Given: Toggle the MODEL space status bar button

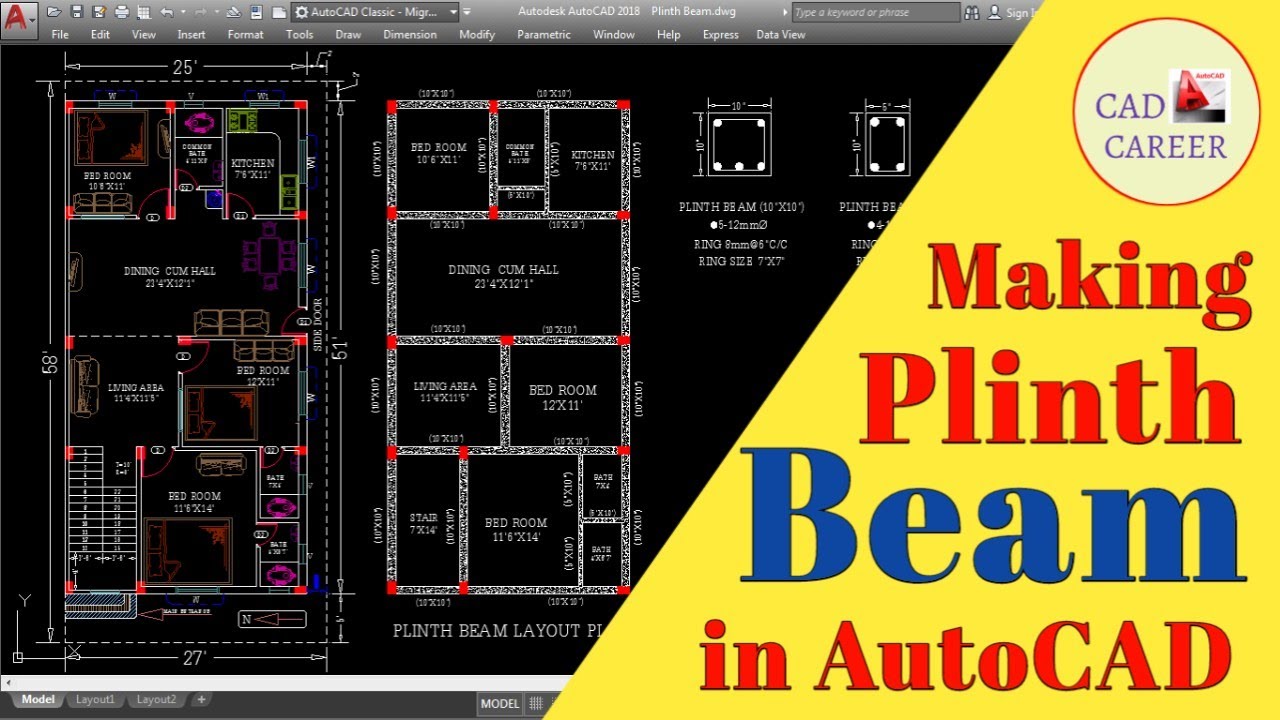Looking at the screenshot, I should pyautogui.click(x=500, y=704).
